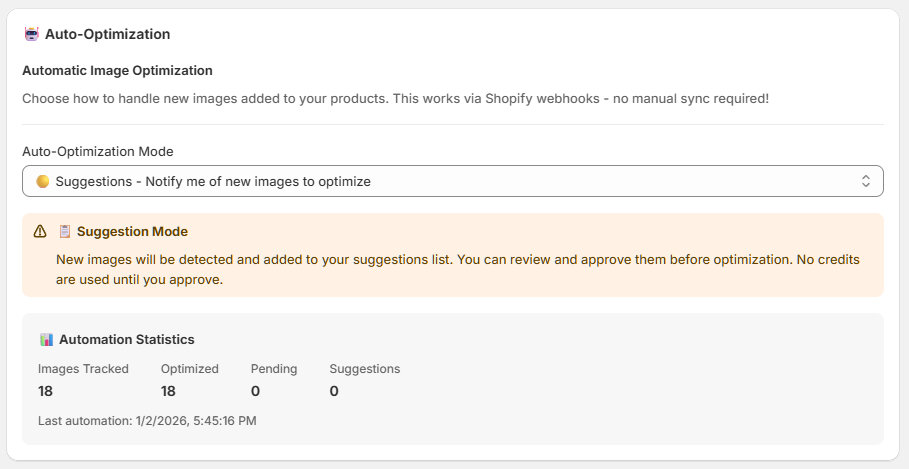Click the clipboard icon beside Suggestion Mode

coord(65,231)
